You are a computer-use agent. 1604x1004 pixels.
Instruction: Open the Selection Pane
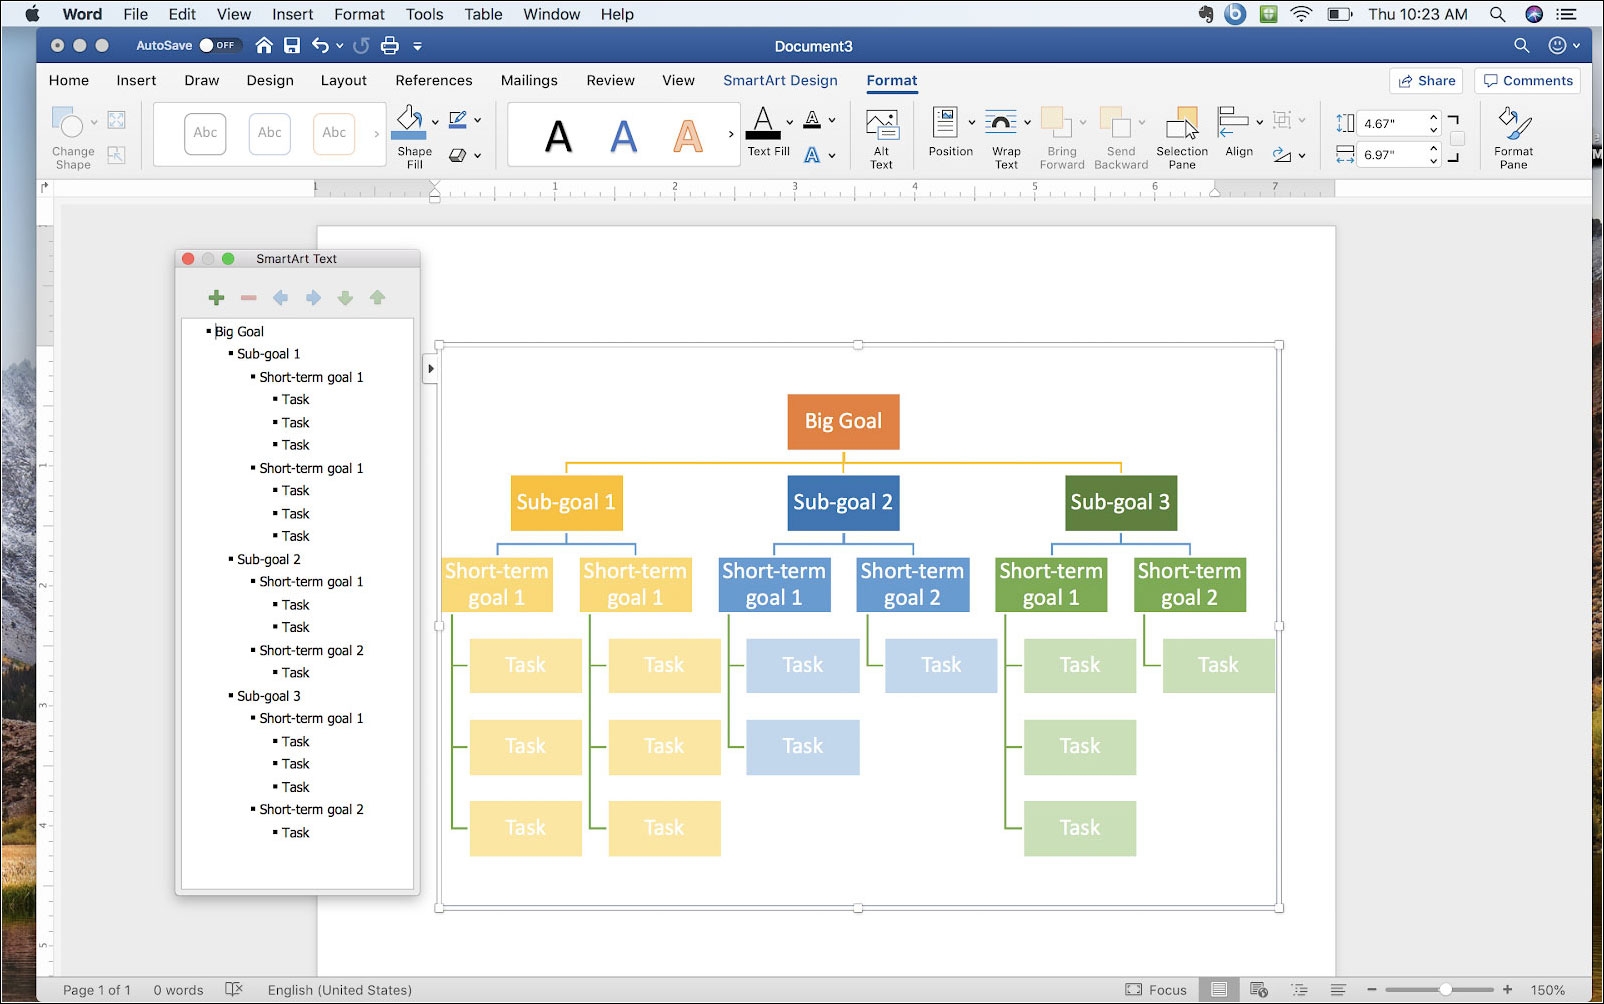point(1181,137)
